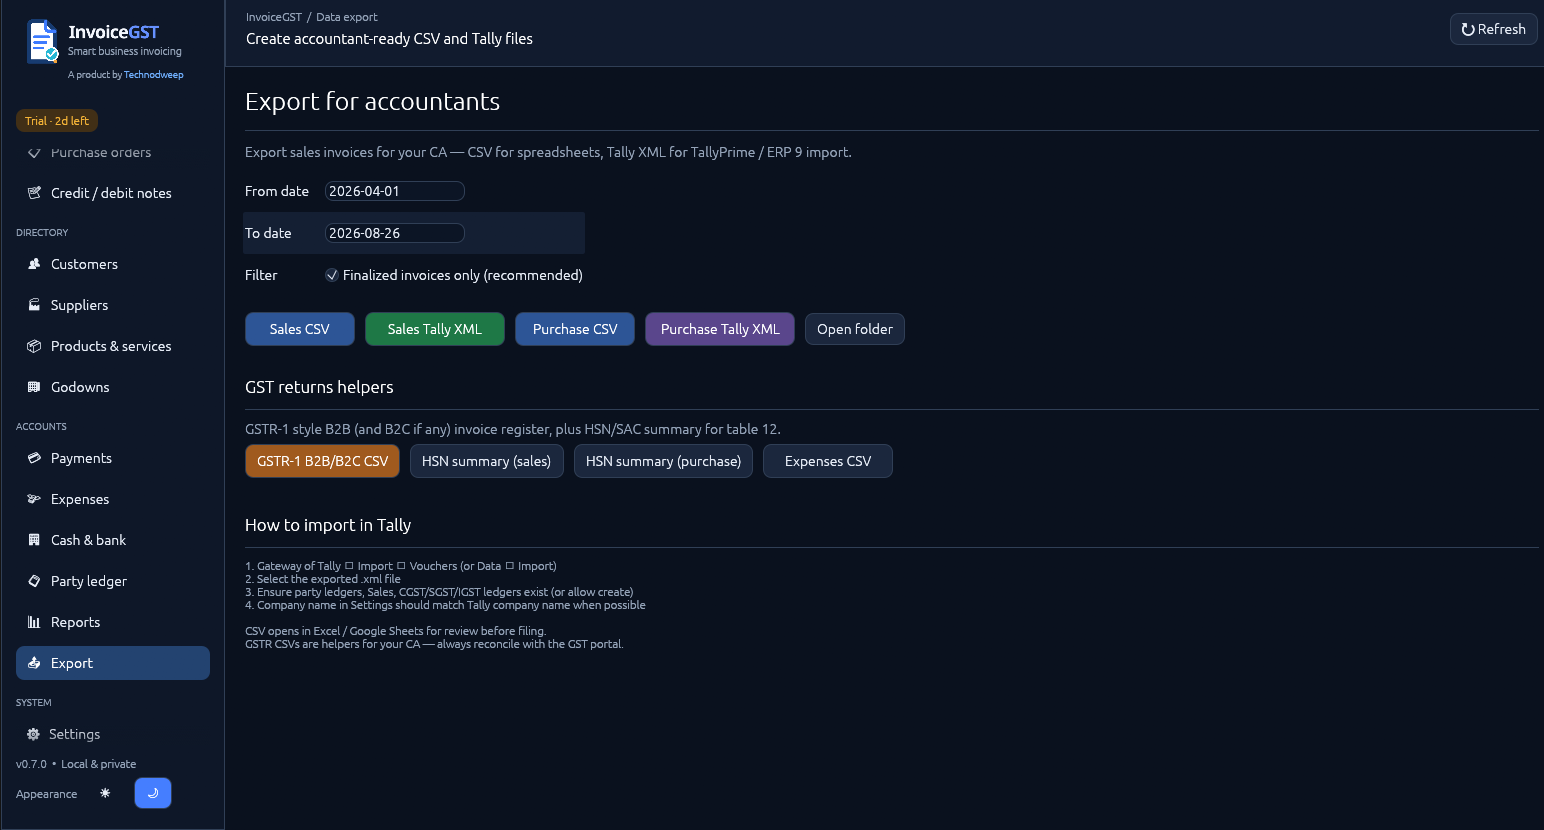Open the Settings page

(113, 734)
